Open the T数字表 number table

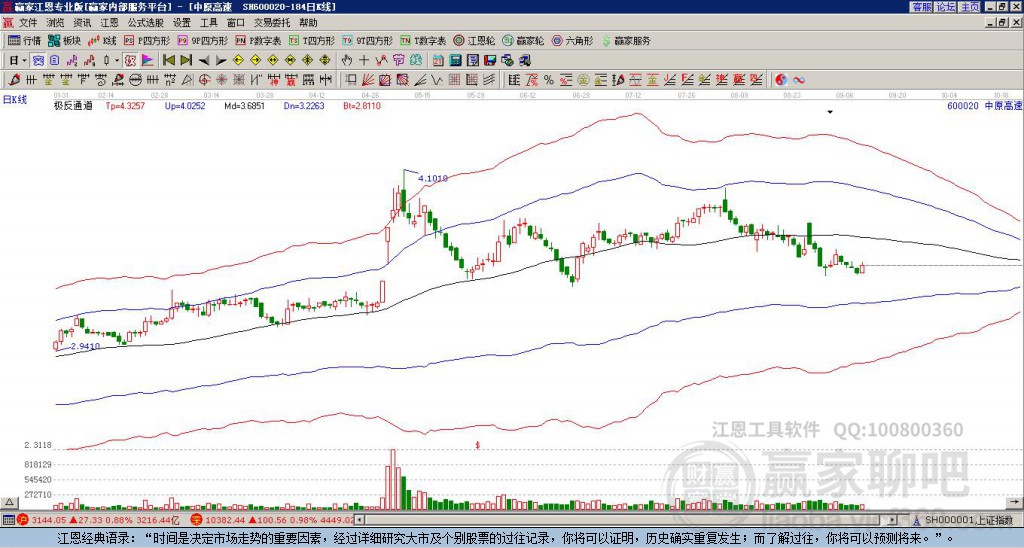pyautogui.click(x=423, y=40)
